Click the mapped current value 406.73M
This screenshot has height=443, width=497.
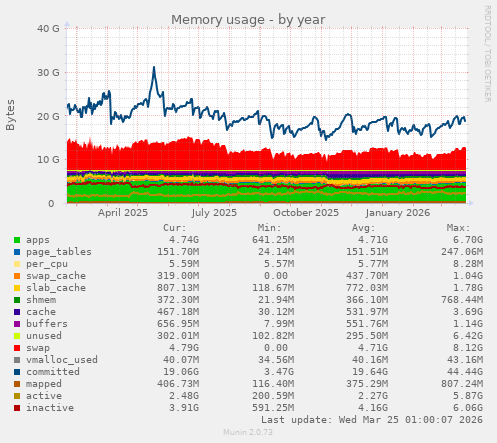pyautogui.click(x=178, y=384)
